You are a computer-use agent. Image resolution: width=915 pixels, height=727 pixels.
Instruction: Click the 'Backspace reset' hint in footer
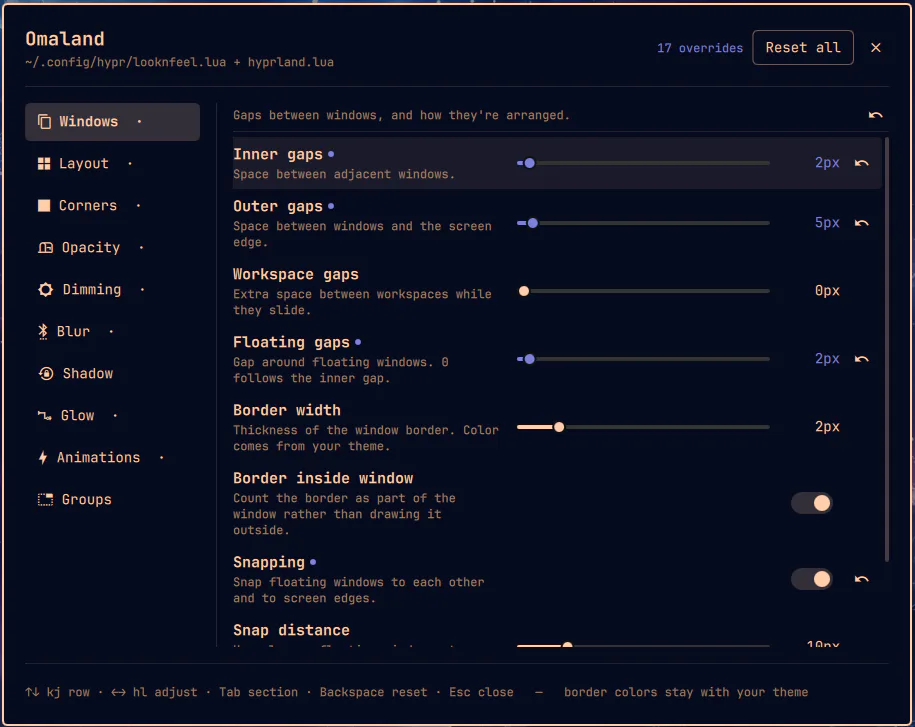click(373, 692)
